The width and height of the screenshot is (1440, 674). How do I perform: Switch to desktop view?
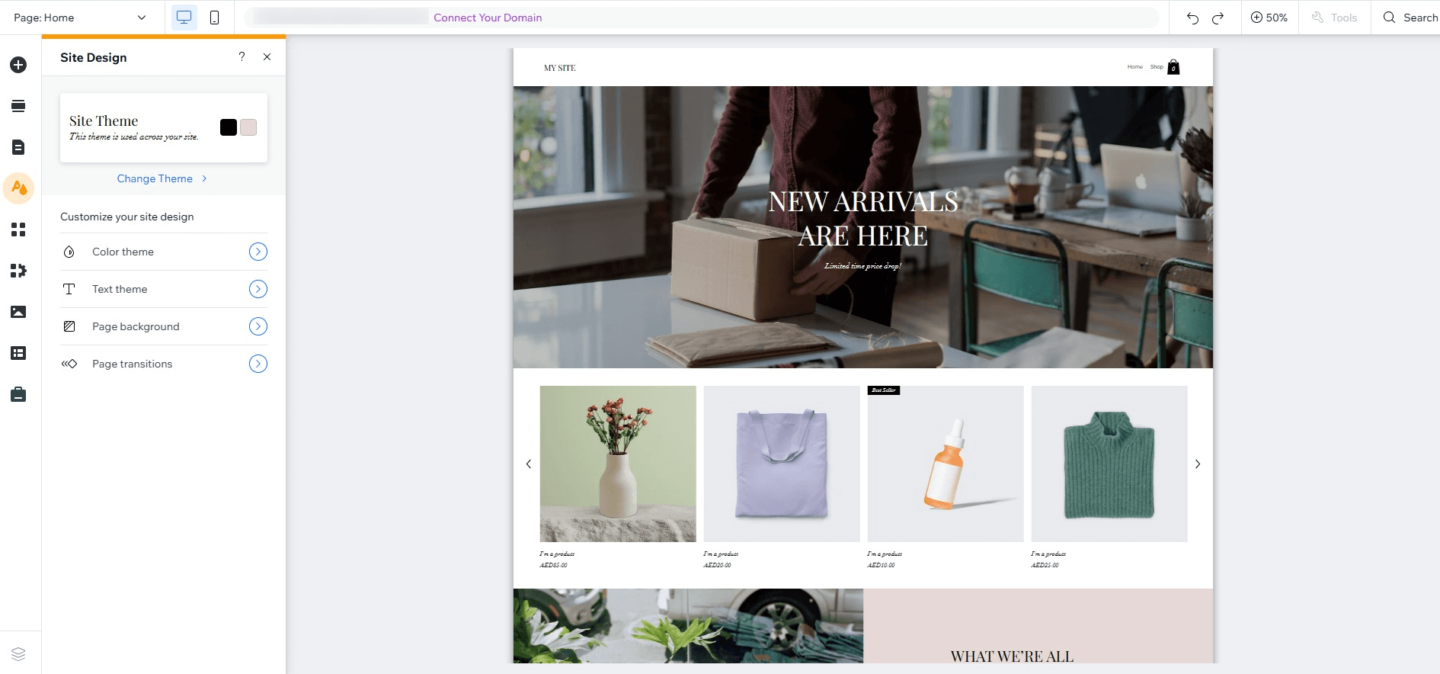[x=184, y=17]
